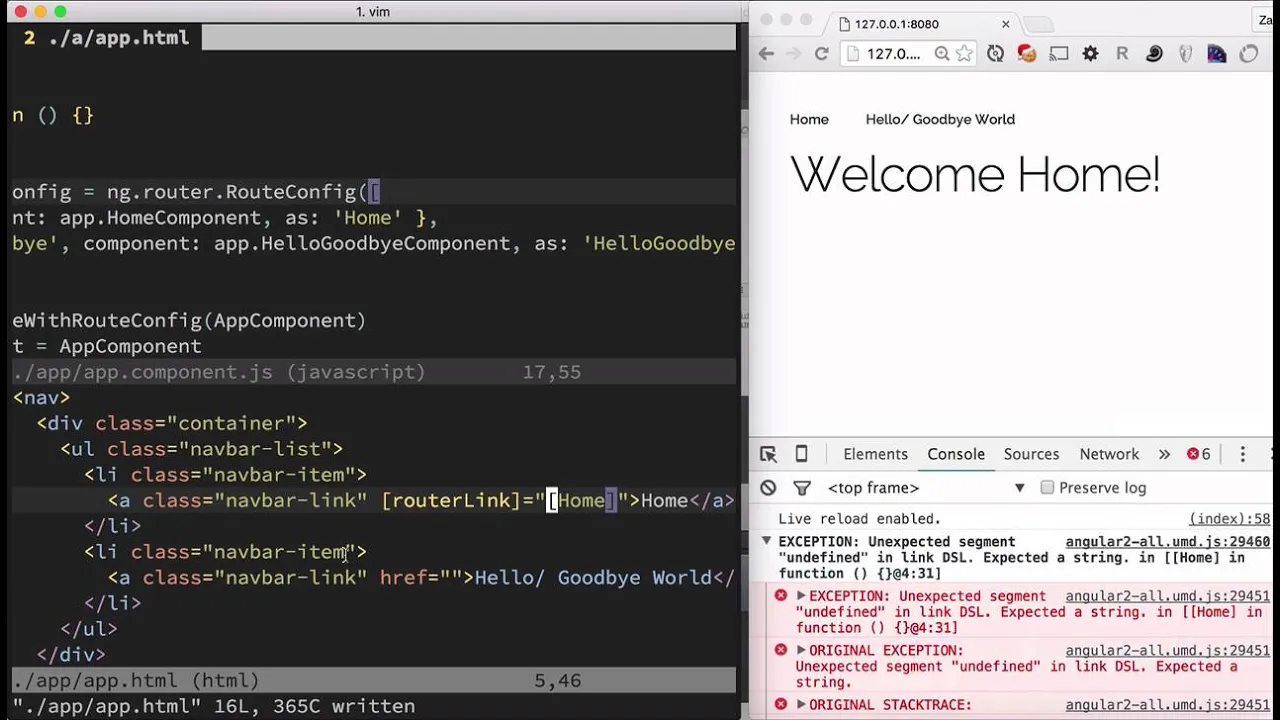The image size is (1280, 720).
Task: Expand the ORIGINAL STACKTRACE triangle
Action: [x=800, y=704]
